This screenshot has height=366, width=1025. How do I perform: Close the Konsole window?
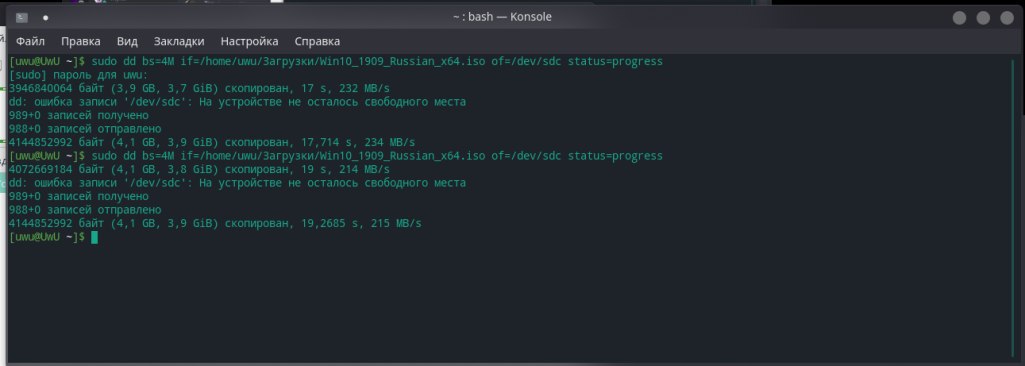(x=1007, y=18)
